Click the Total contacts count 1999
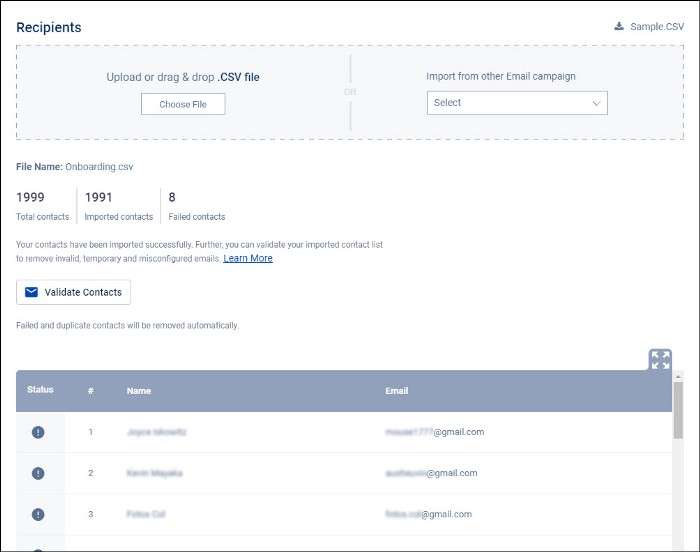The width and height of the screenshot is (700, 552). pyautogui.click(x=30, y=197)
